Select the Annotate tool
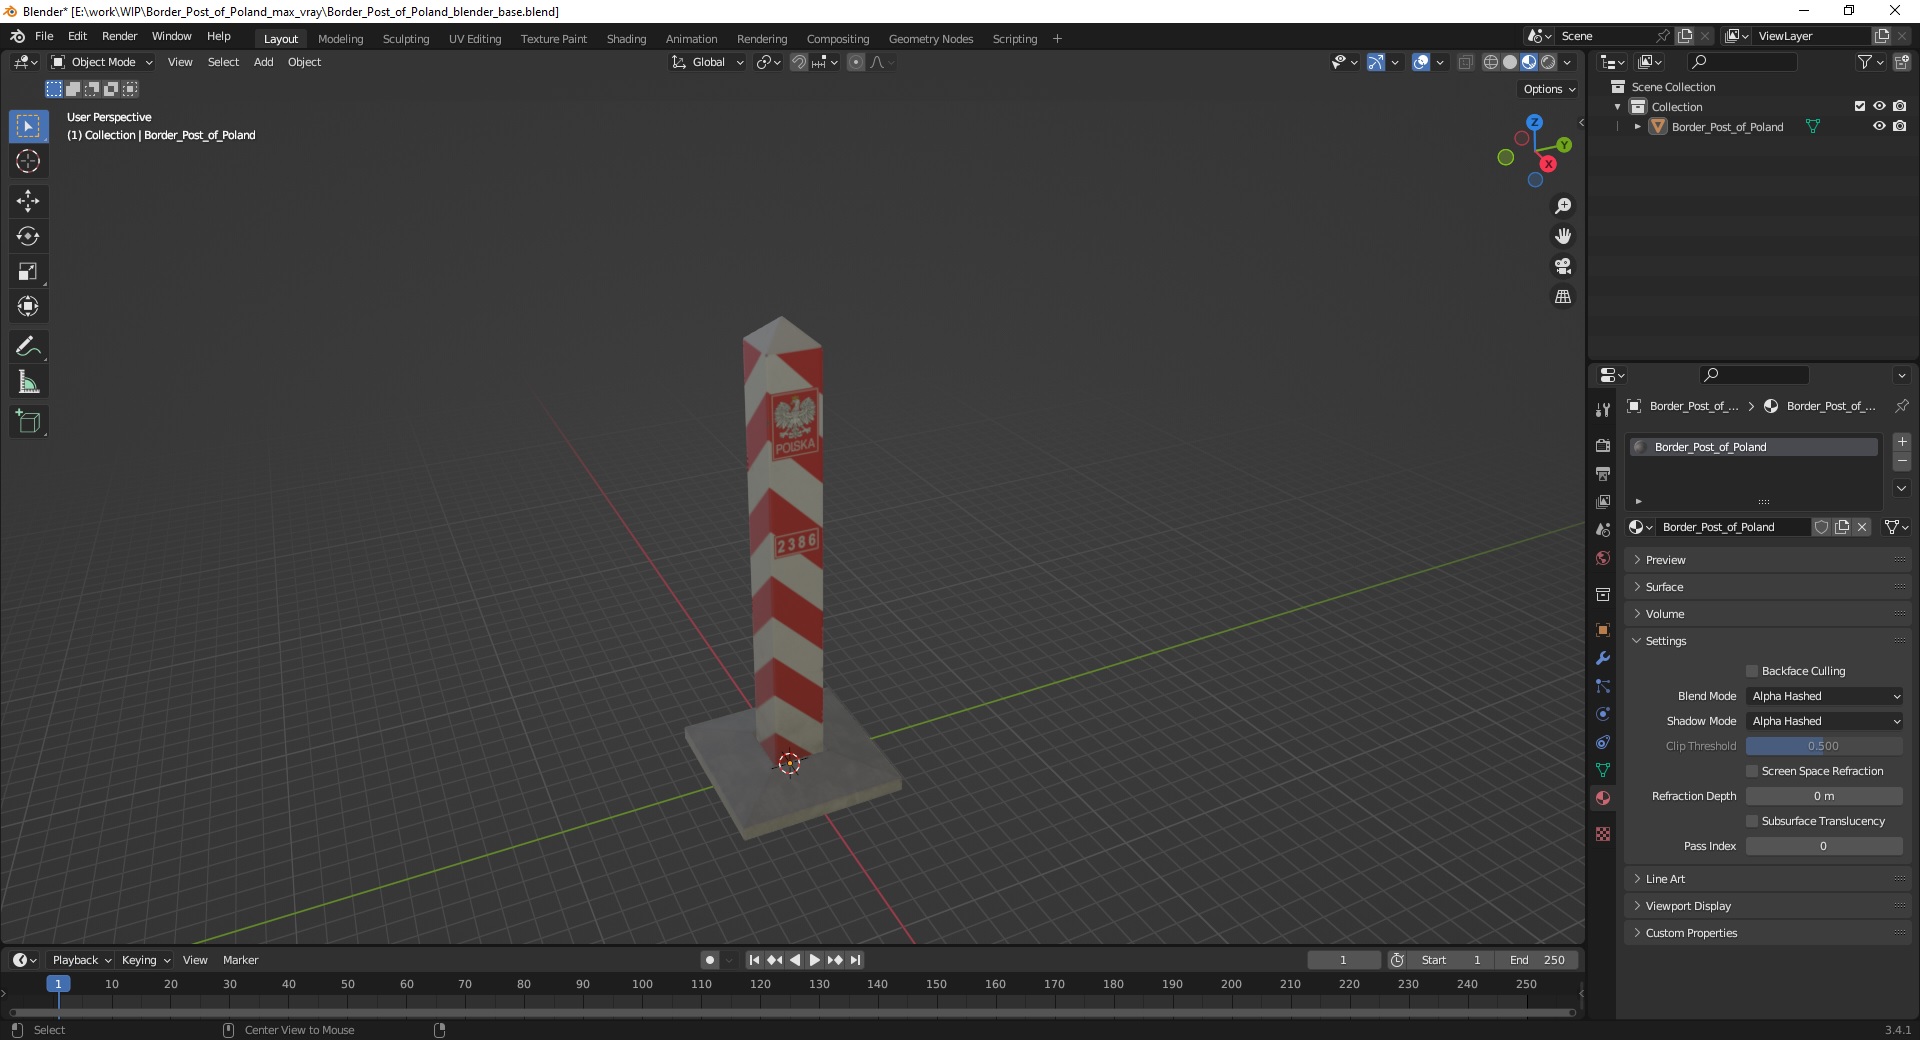This screenshot has height=1040, width=1920. [x=28, y=347]
